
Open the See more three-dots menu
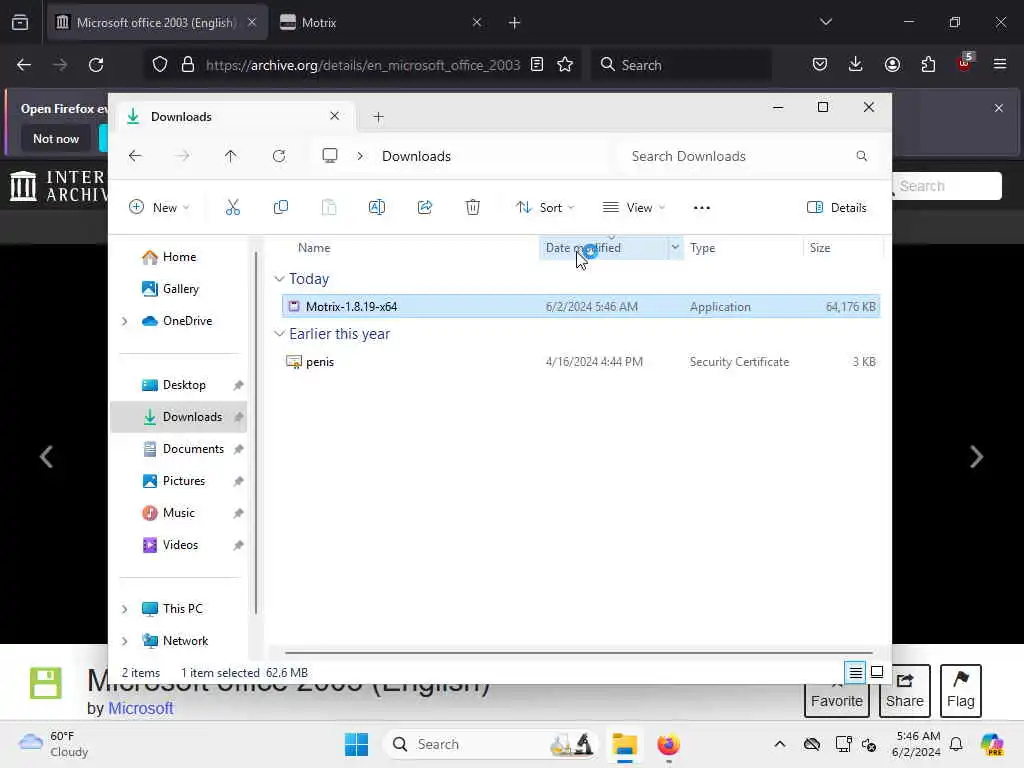coord(701,208)
